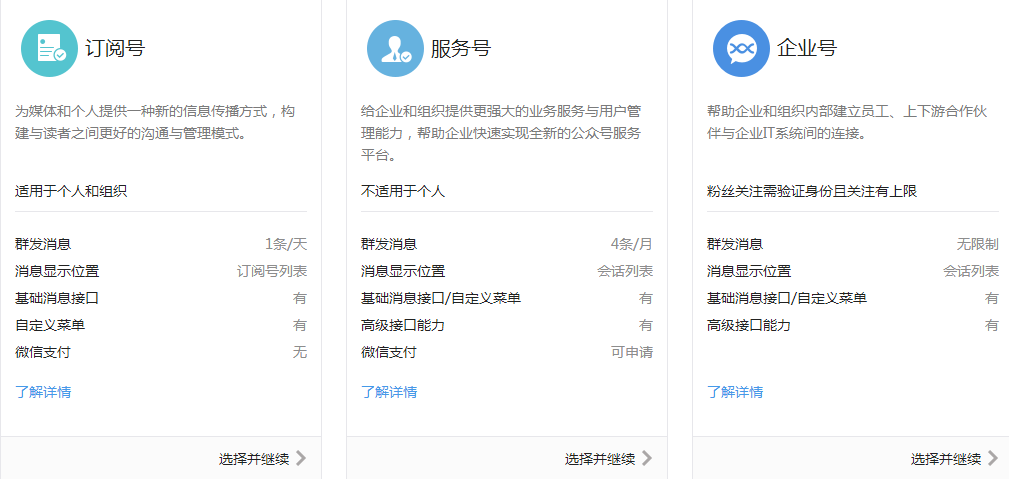
Task: Click 会话列表 value in 企业号 card
Action: click(971, 271)
